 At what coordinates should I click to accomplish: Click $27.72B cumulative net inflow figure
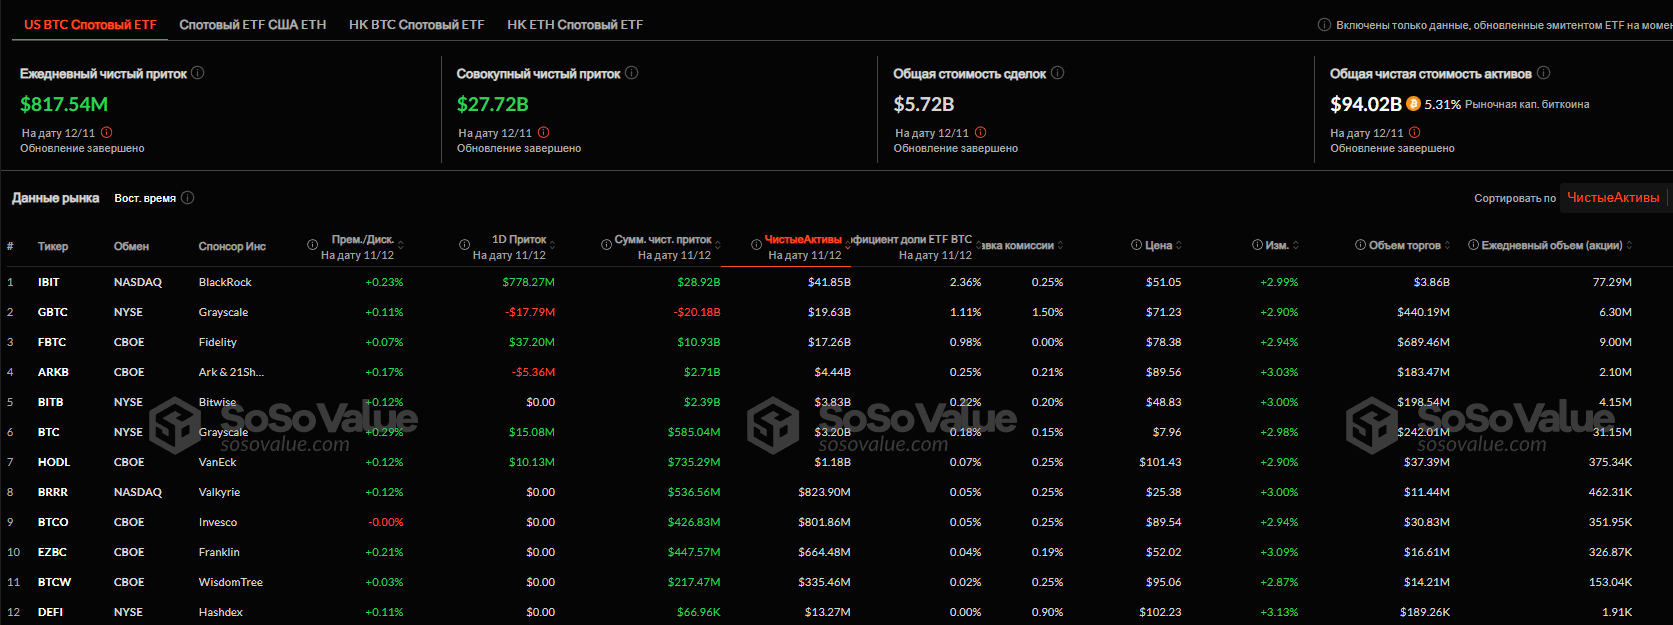(493, 104)
